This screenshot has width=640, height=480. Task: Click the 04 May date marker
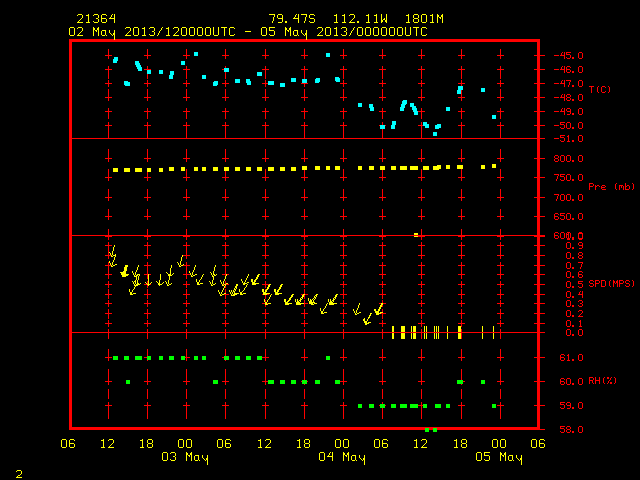tap(342, 457)
